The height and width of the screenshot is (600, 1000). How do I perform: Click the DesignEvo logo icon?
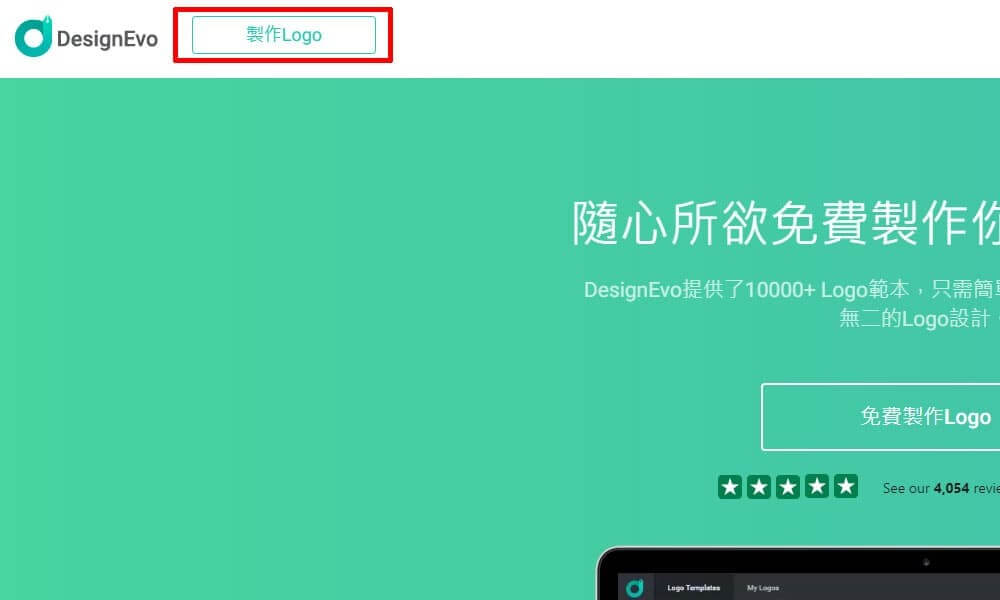pyautogui.click(x=33, y=36)
